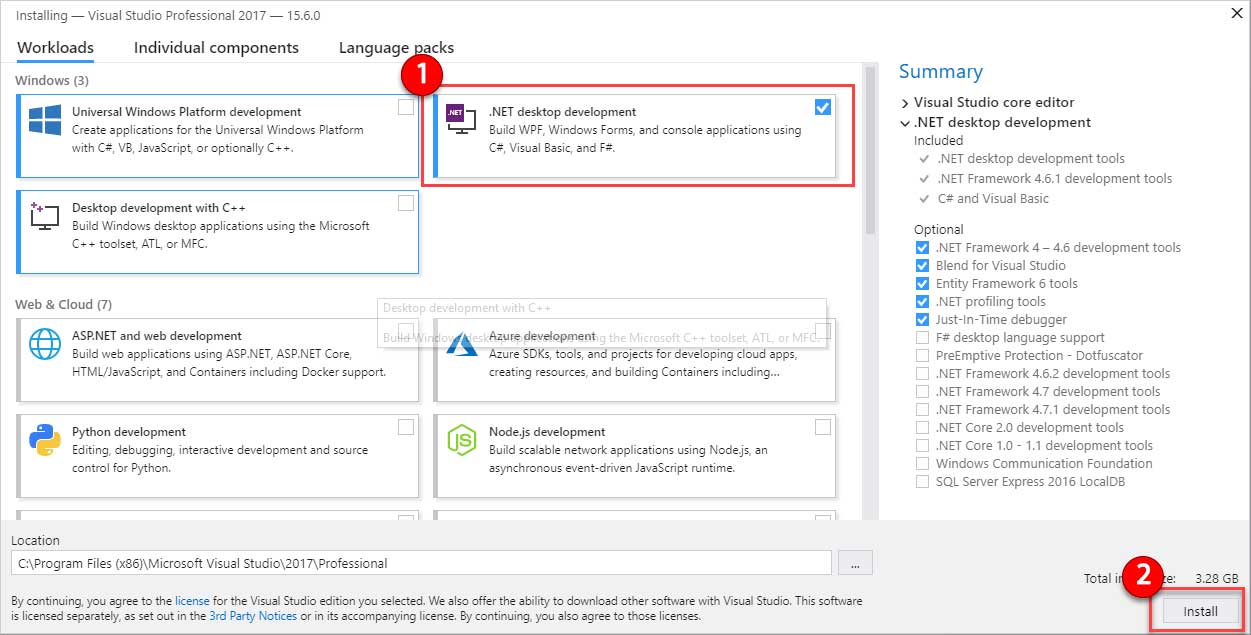
Task: Click the Azure development logo icon
Action: click(461, 344)
